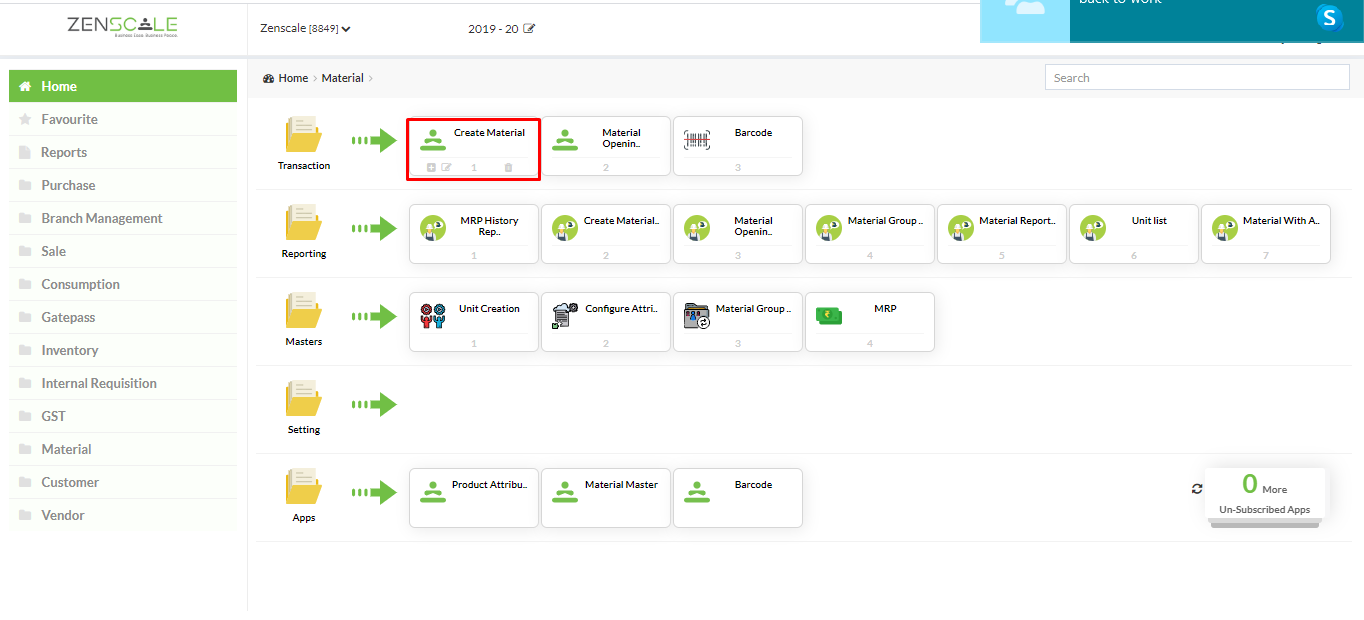Click the Transaction label under its folder
Viewport: 1364px width, 620px height.
click(304, 166)
